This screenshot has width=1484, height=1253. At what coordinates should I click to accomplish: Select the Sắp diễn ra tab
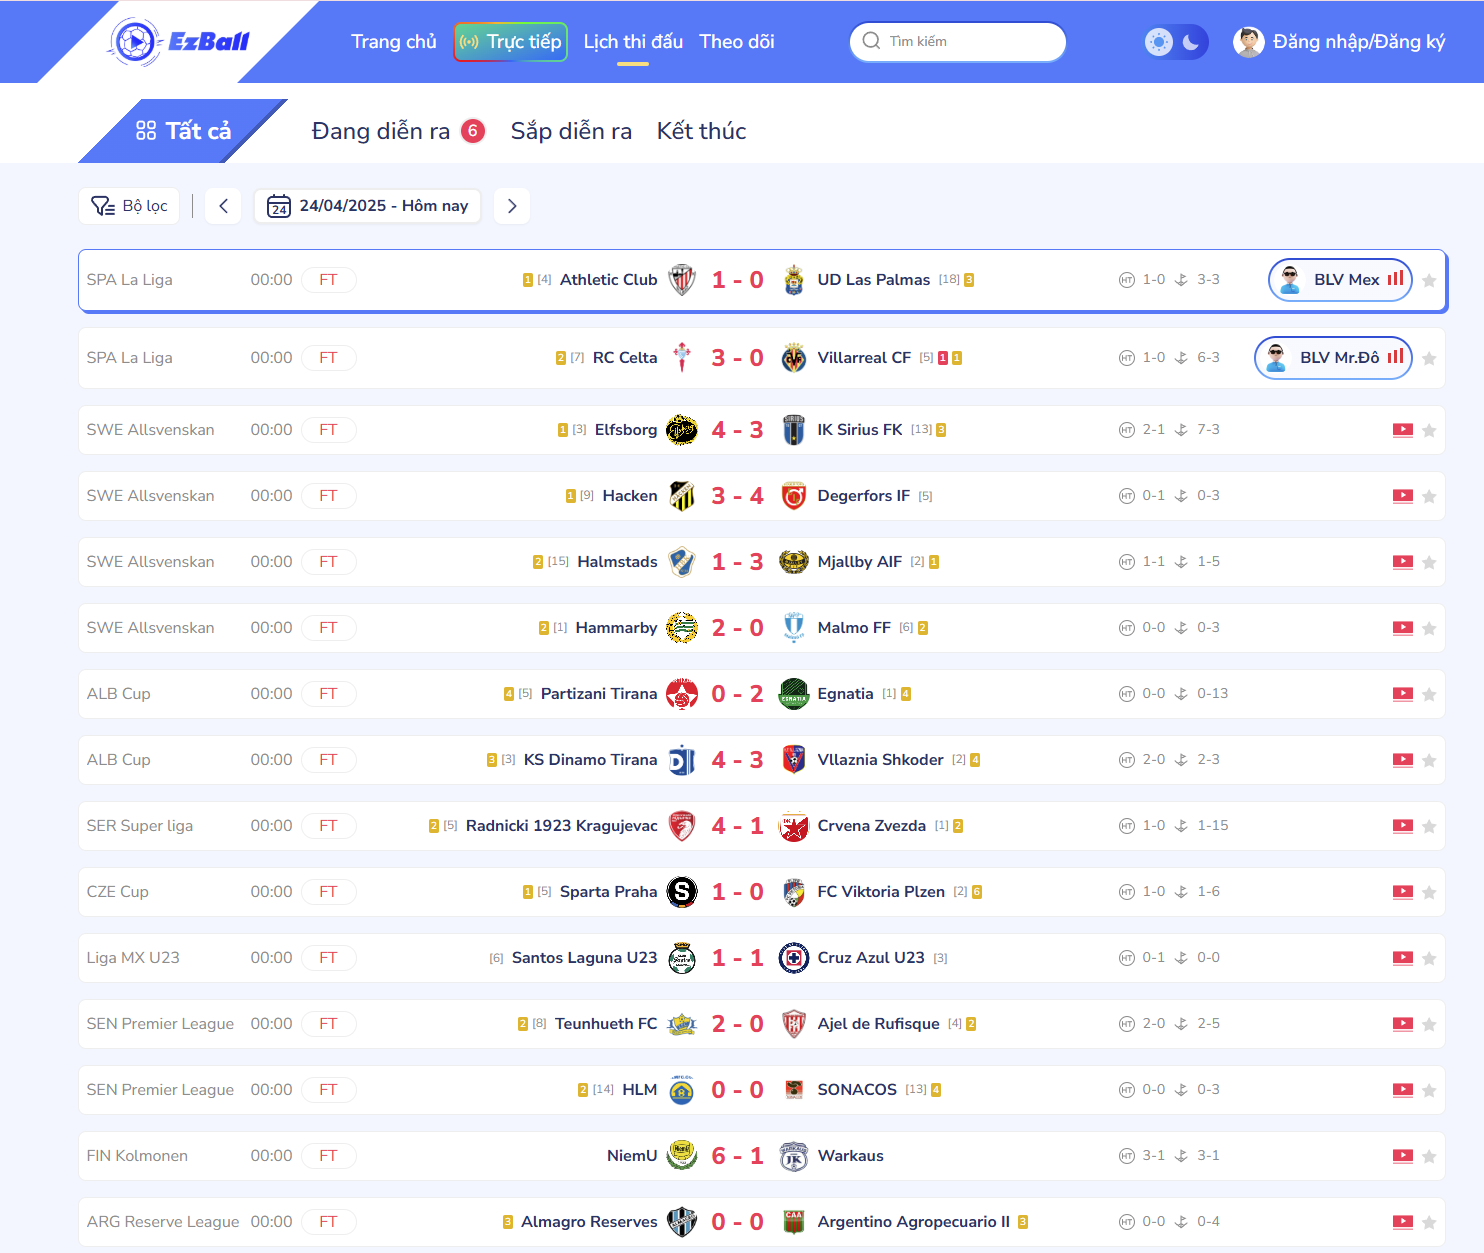click(571, 131)
